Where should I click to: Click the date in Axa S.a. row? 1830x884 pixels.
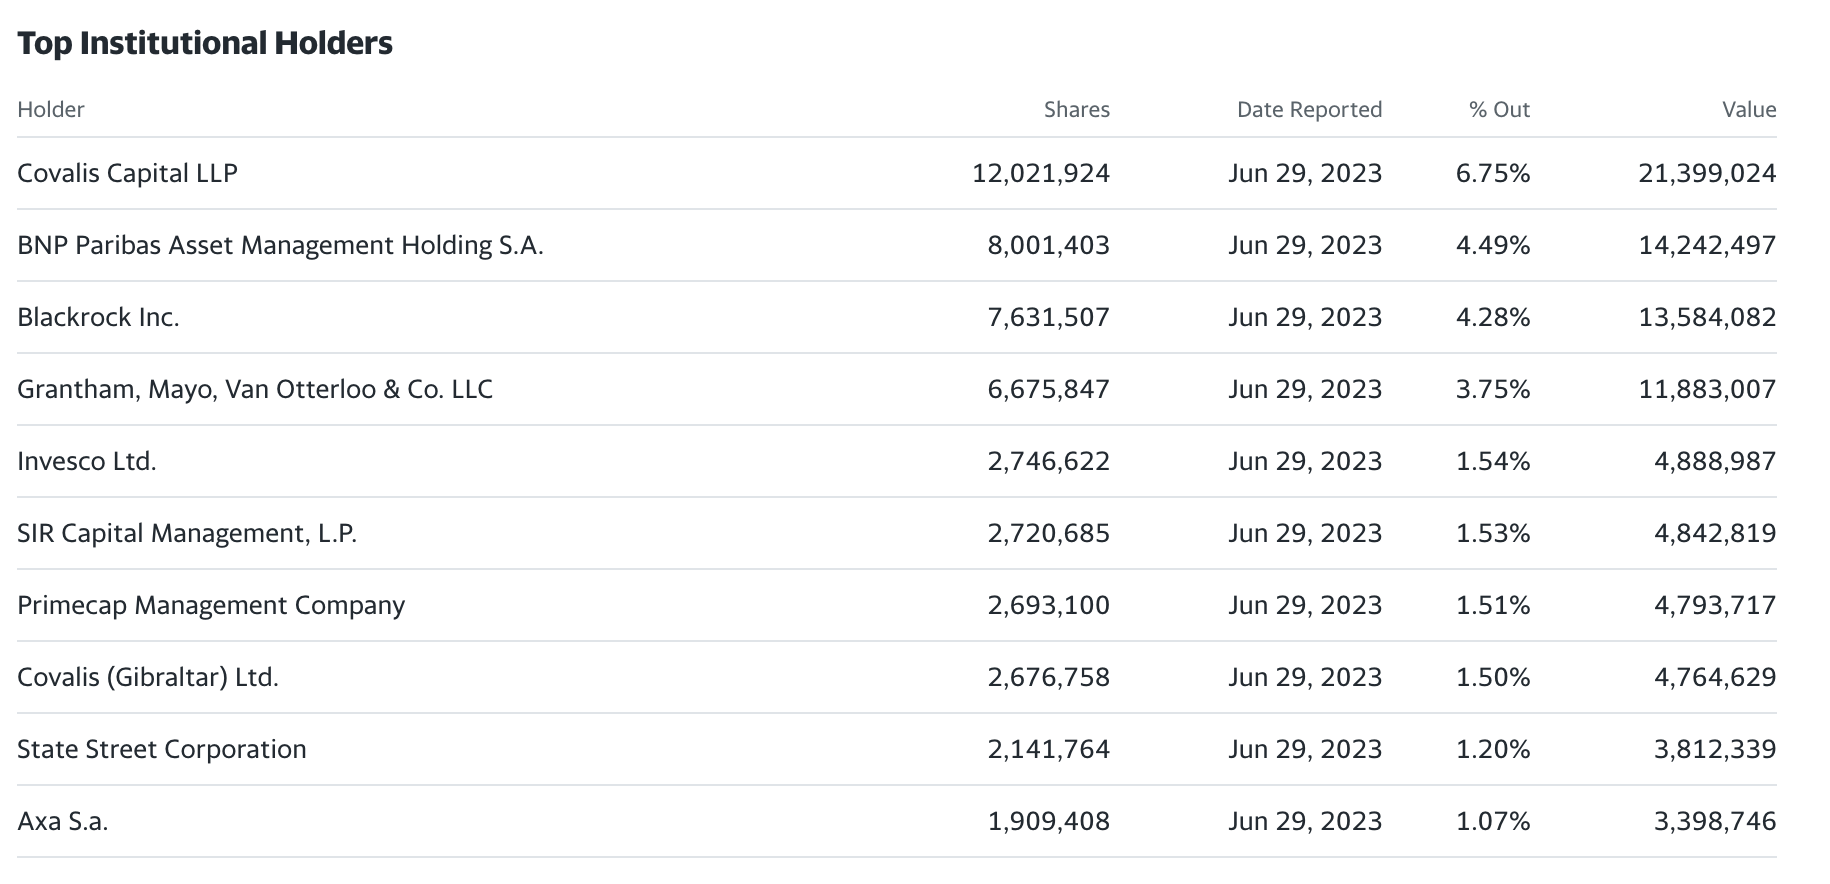(1305, 821)
